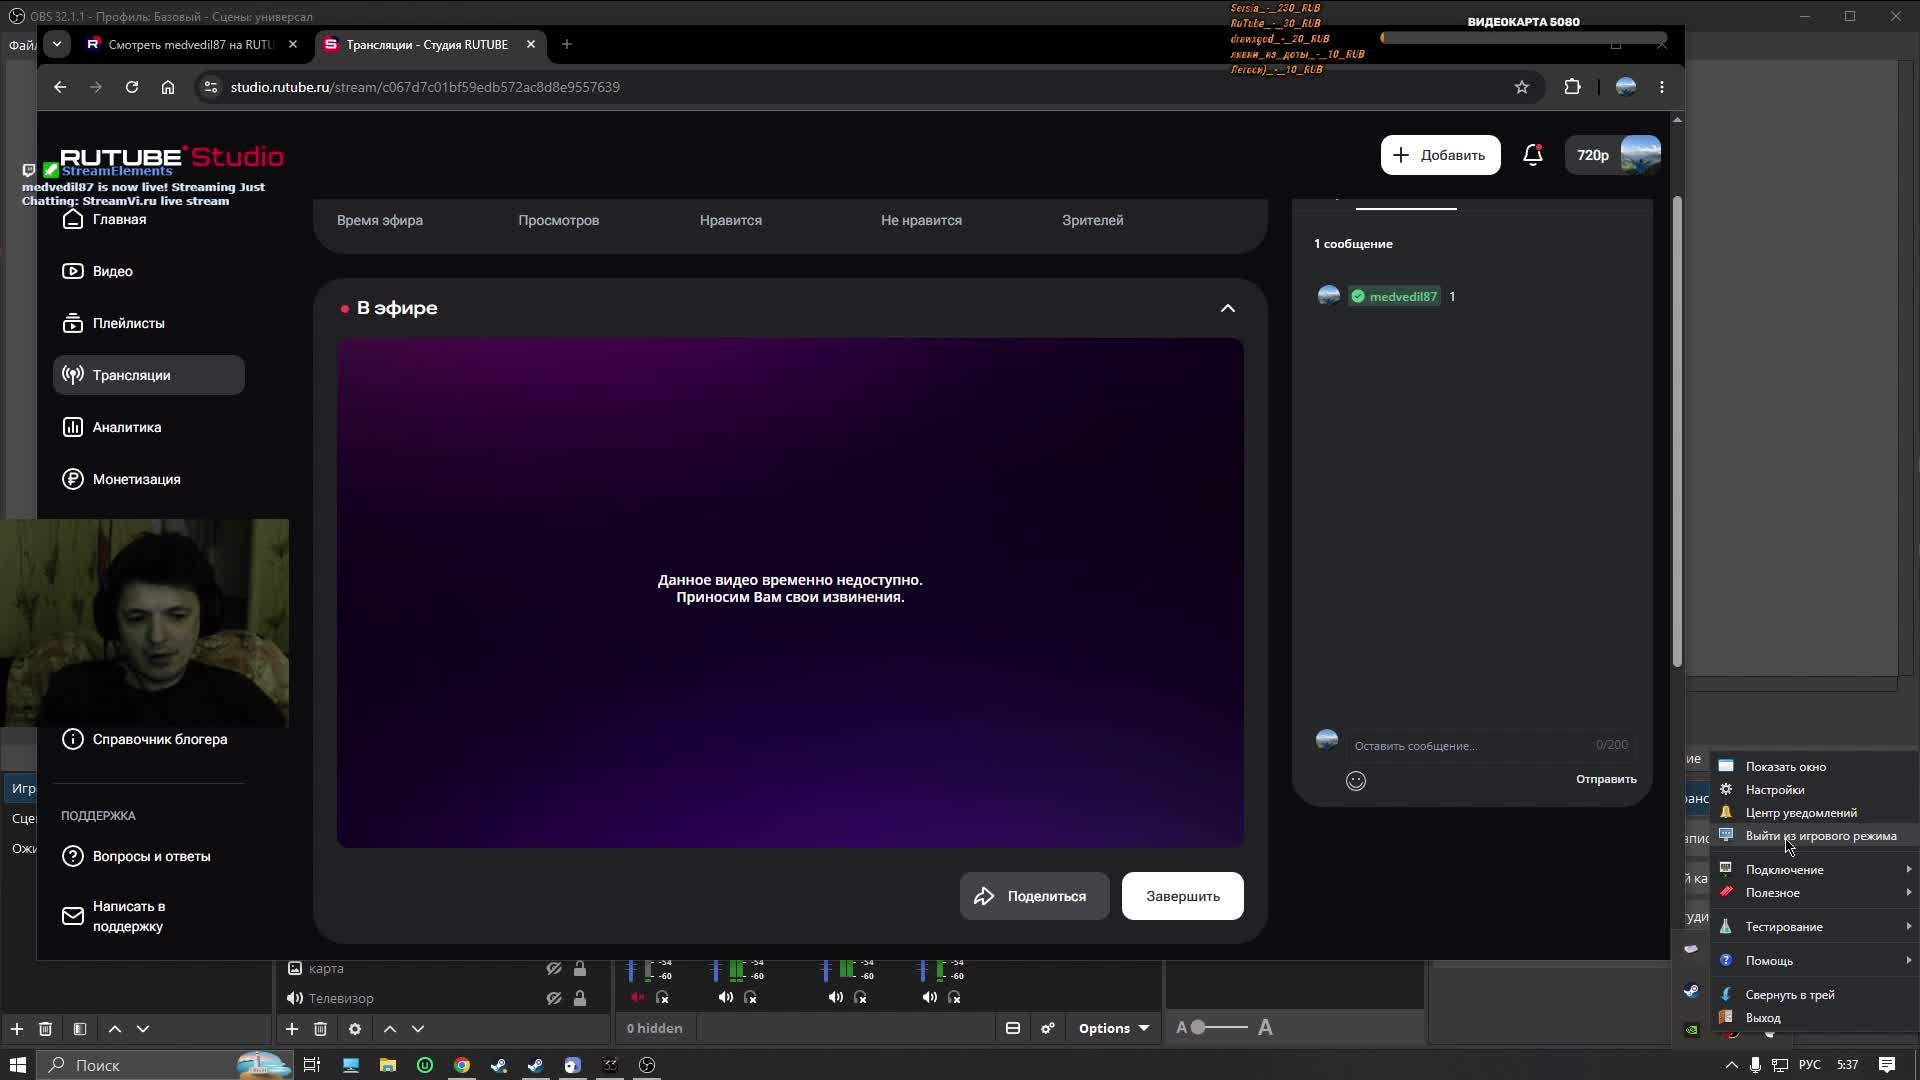Add a new scene in OBS

[x=17, y=1029]
